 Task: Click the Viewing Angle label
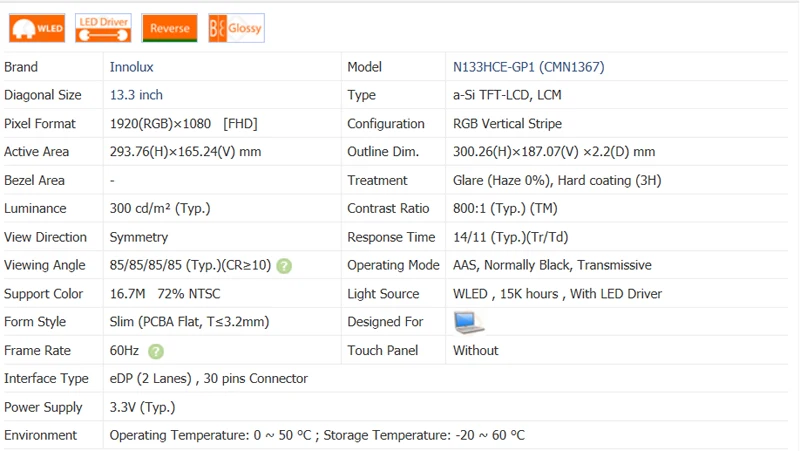click(x=45, y=265)
